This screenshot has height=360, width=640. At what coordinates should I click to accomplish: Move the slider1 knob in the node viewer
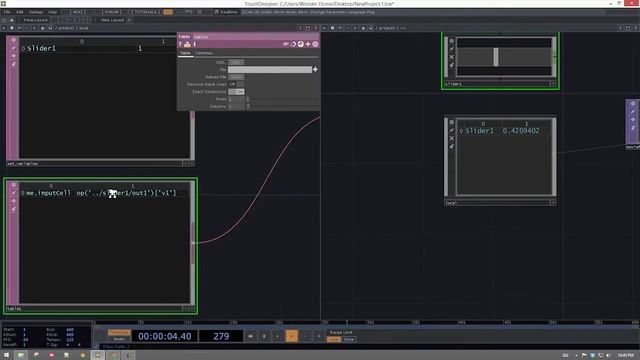tap(496, 57)
